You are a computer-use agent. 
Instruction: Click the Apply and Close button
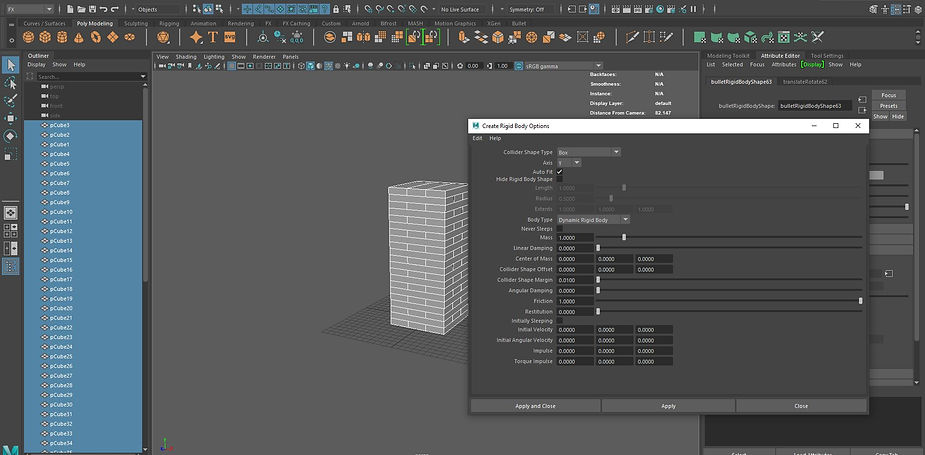[535, 406]
